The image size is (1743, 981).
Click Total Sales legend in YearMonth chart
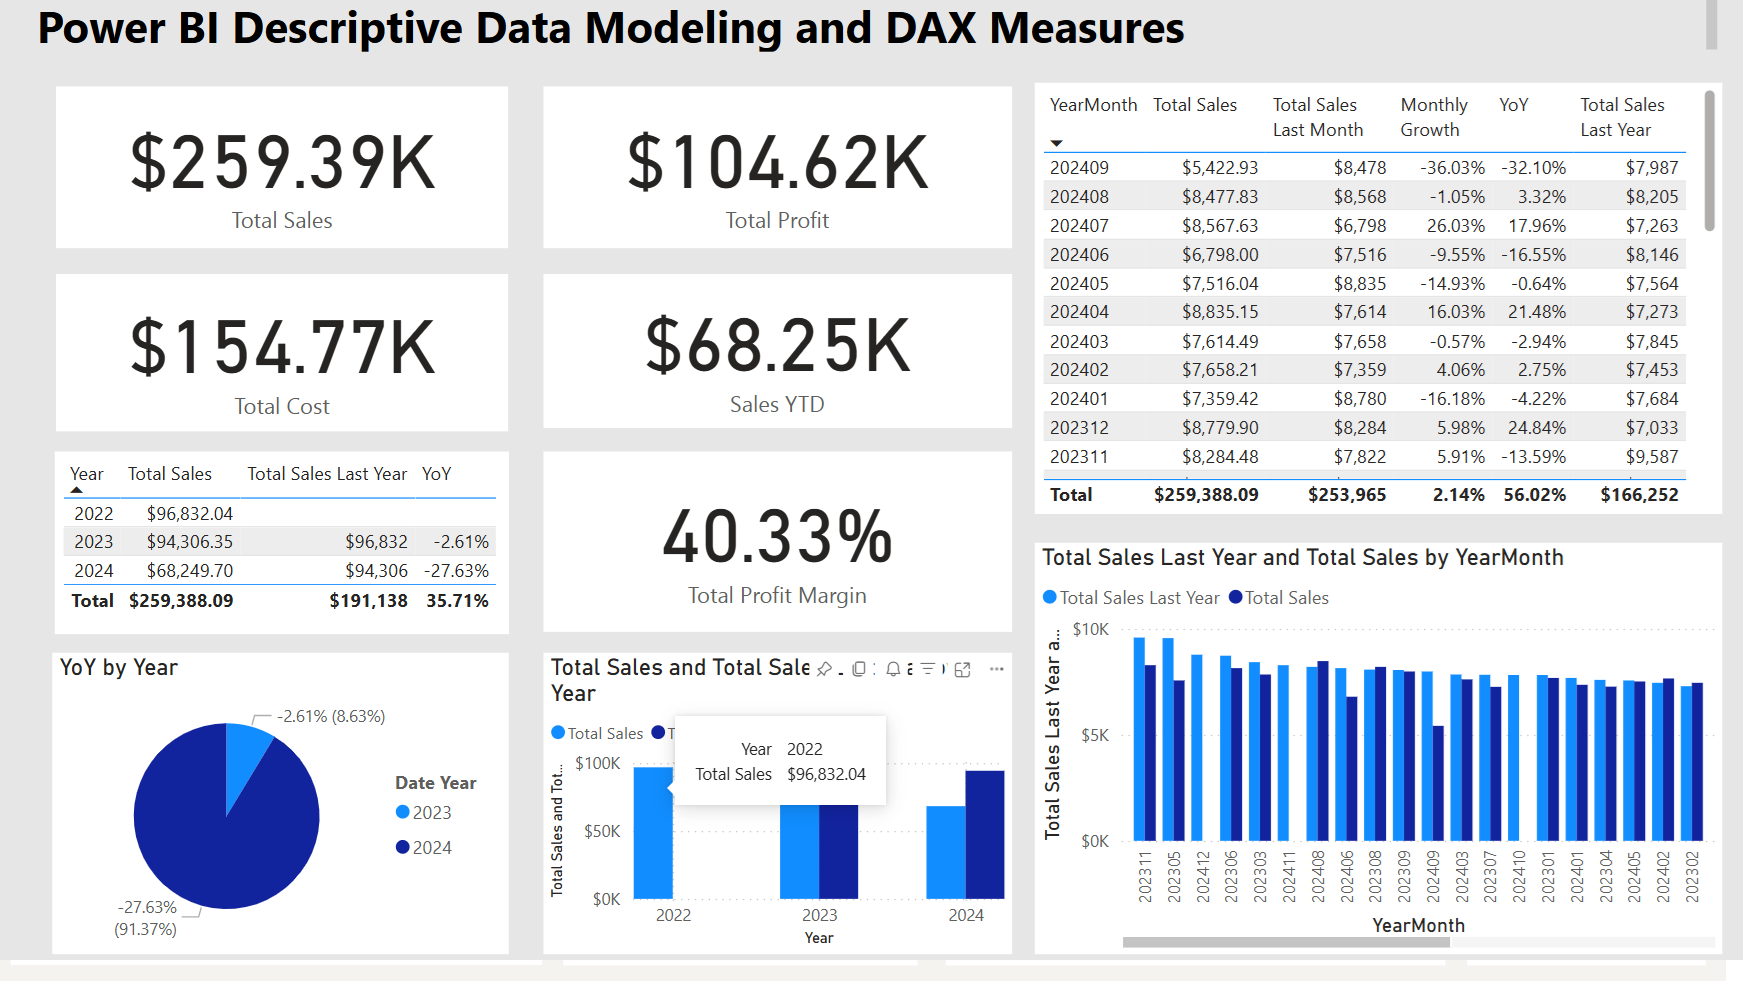[x=1279, y=597]
